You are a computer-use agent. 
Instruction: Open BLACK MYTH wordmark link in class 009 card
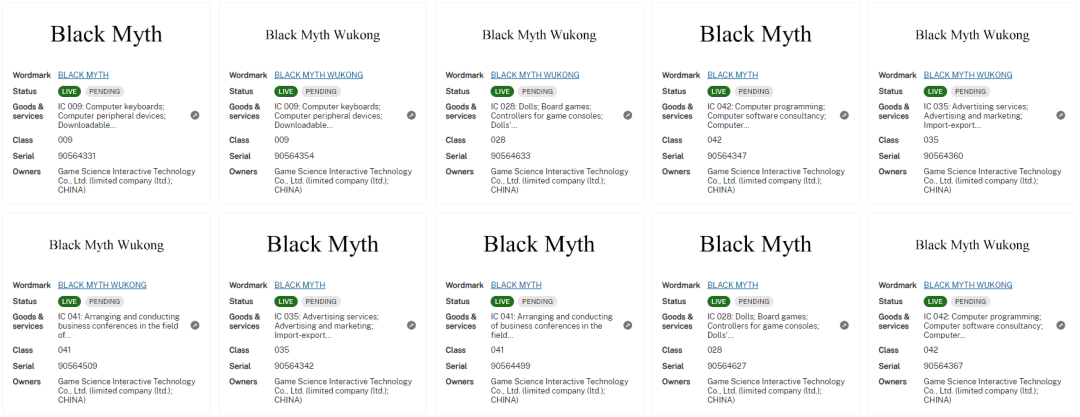83,75
